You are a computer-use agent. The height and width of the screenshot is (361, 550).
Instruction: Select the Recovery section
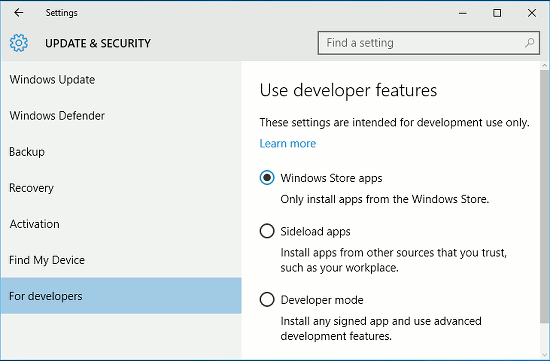pos(121,188)
